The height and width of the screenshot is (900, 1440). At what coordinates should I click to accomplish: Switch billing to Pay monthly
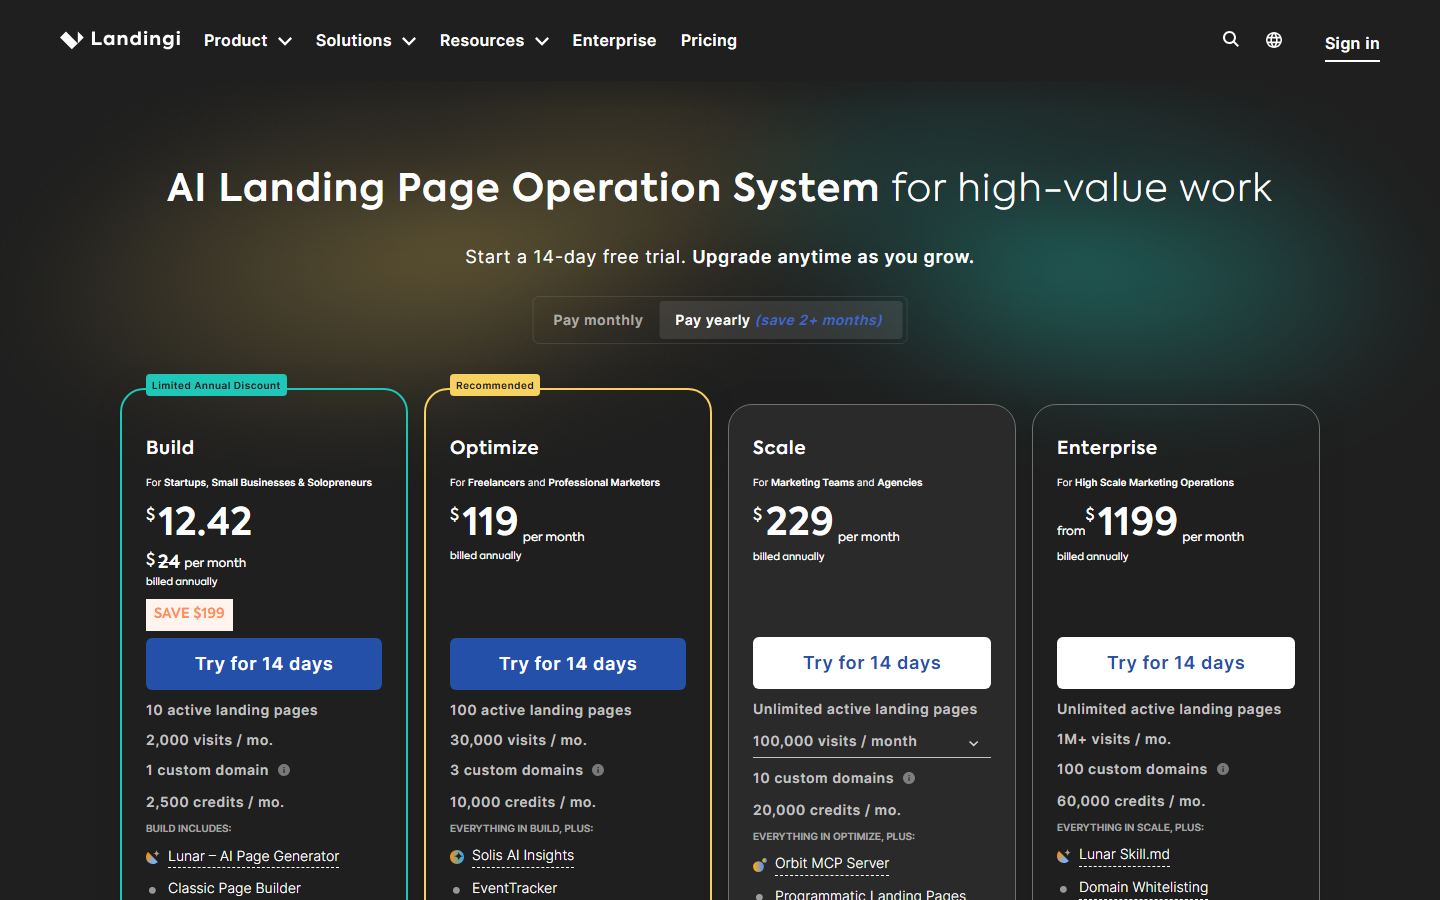click(x=598, y=320)
